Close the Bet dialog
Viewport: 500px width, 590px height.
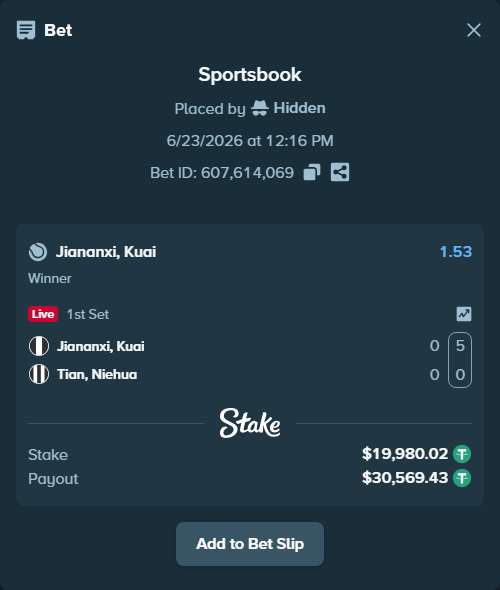tap(474, 30)
